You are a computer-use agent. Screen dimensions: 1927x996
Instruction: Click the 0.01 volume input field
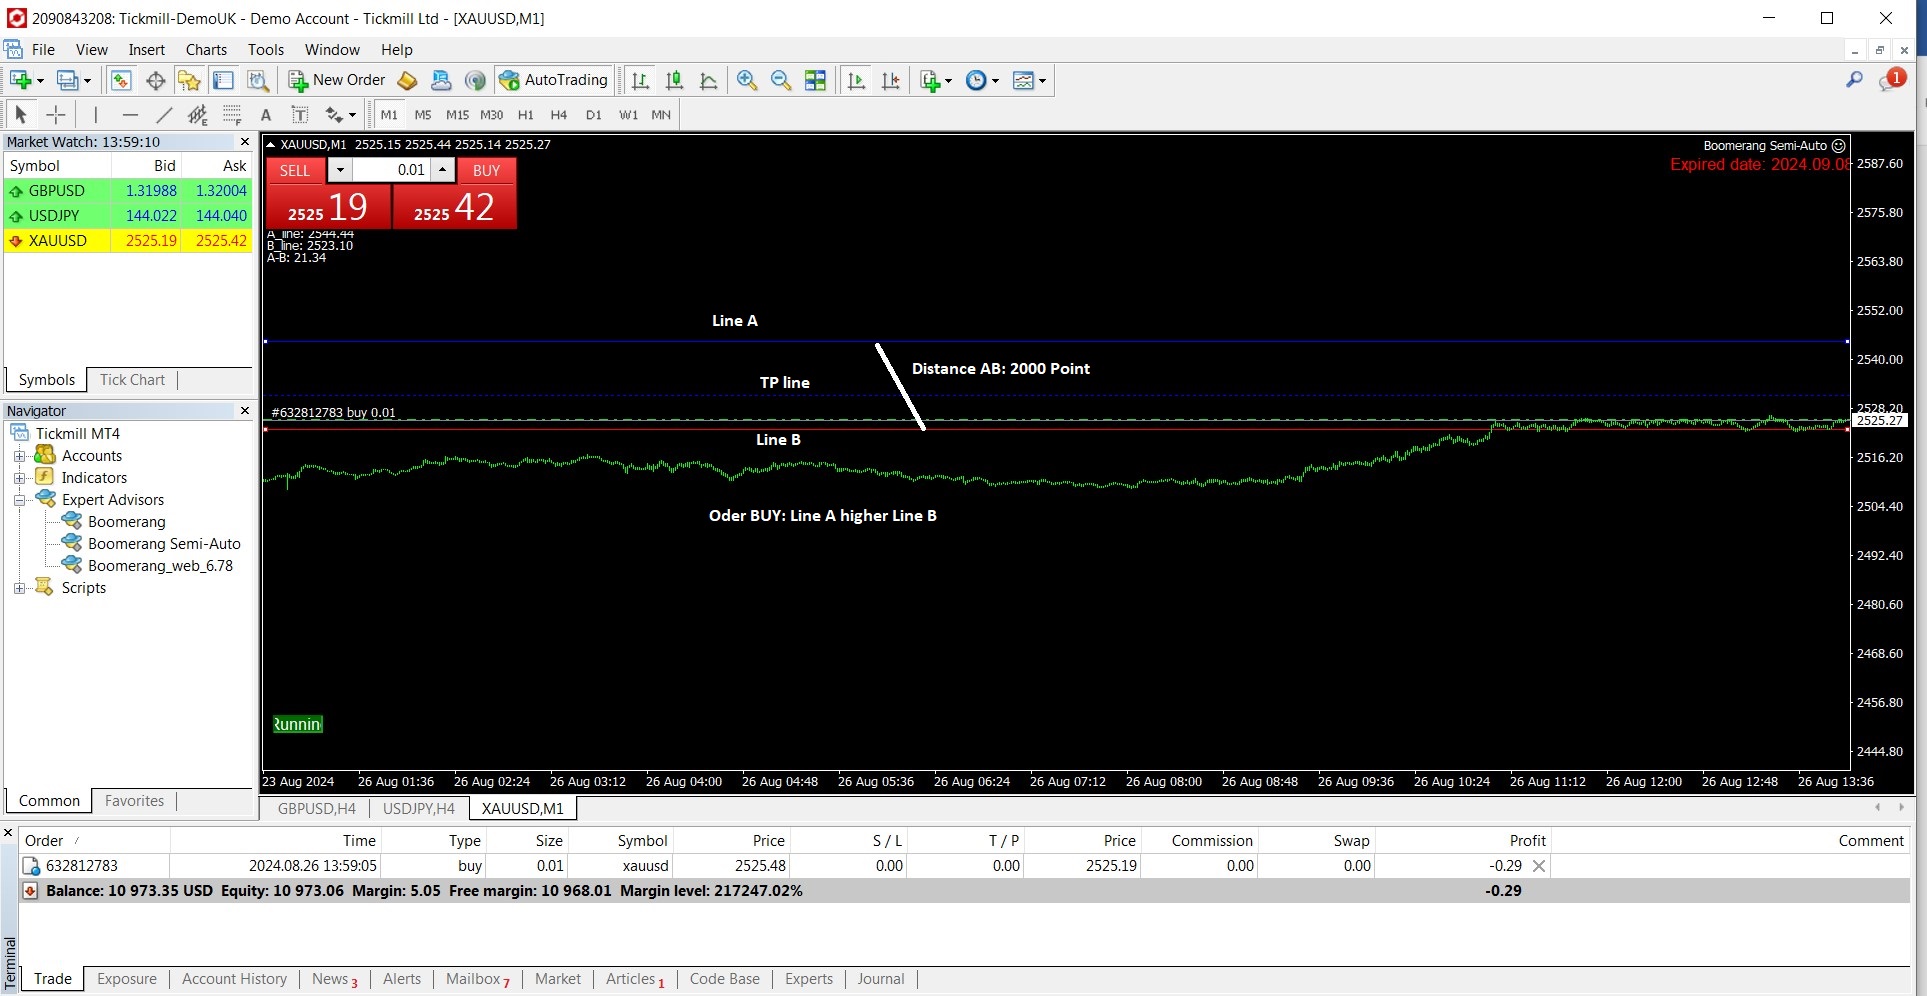tap(391, 170)
